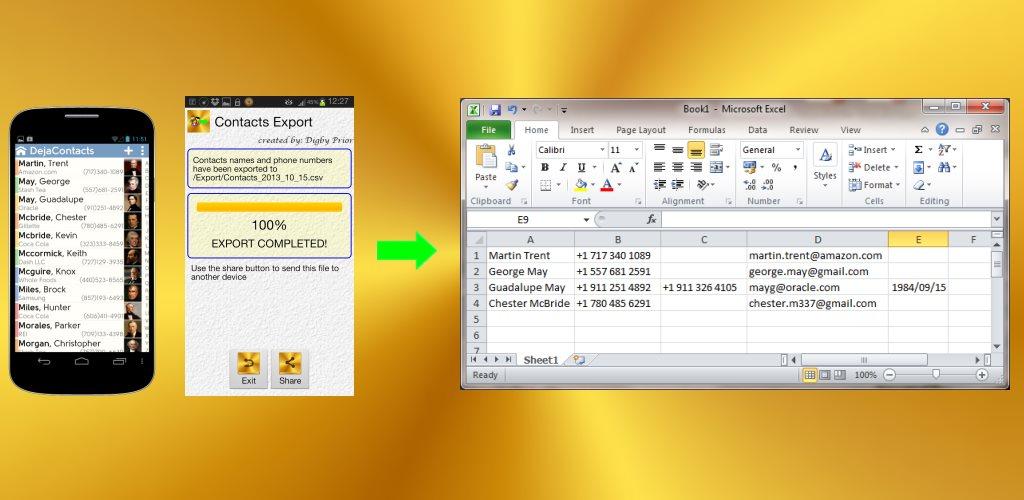Switch to the Page Layout ribbon tab
This screenshot has height=500, width=1024.
[x=641, y=130]
